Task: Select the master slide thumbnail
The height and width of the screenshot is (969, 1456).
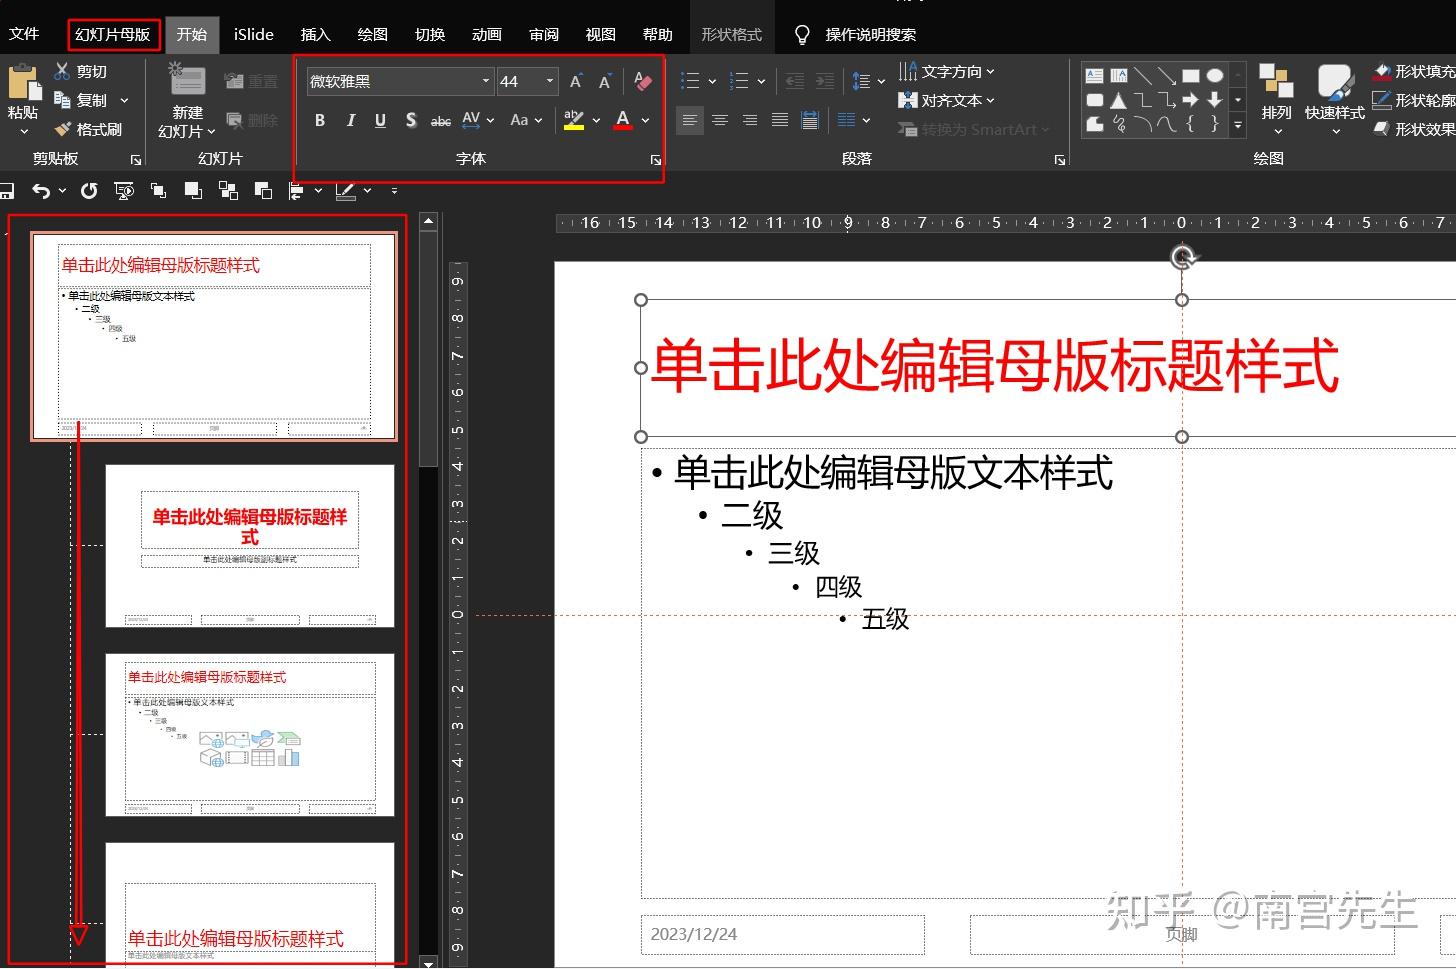Action: pos(214,336)
